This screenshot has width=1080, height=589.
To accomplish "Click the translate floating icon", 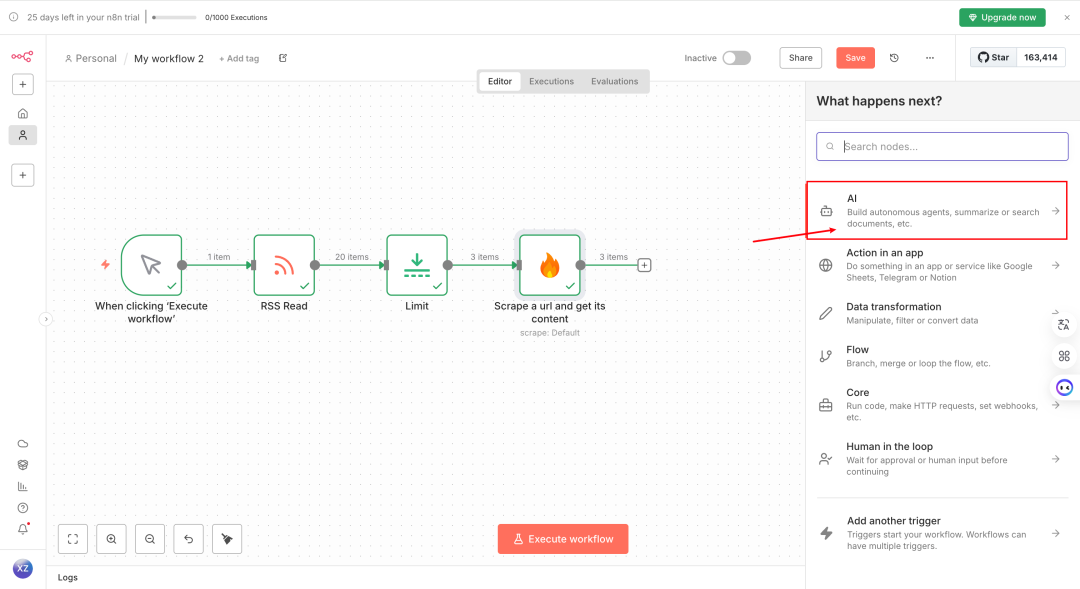I will pyautogui.click(x=1064, y=324).
